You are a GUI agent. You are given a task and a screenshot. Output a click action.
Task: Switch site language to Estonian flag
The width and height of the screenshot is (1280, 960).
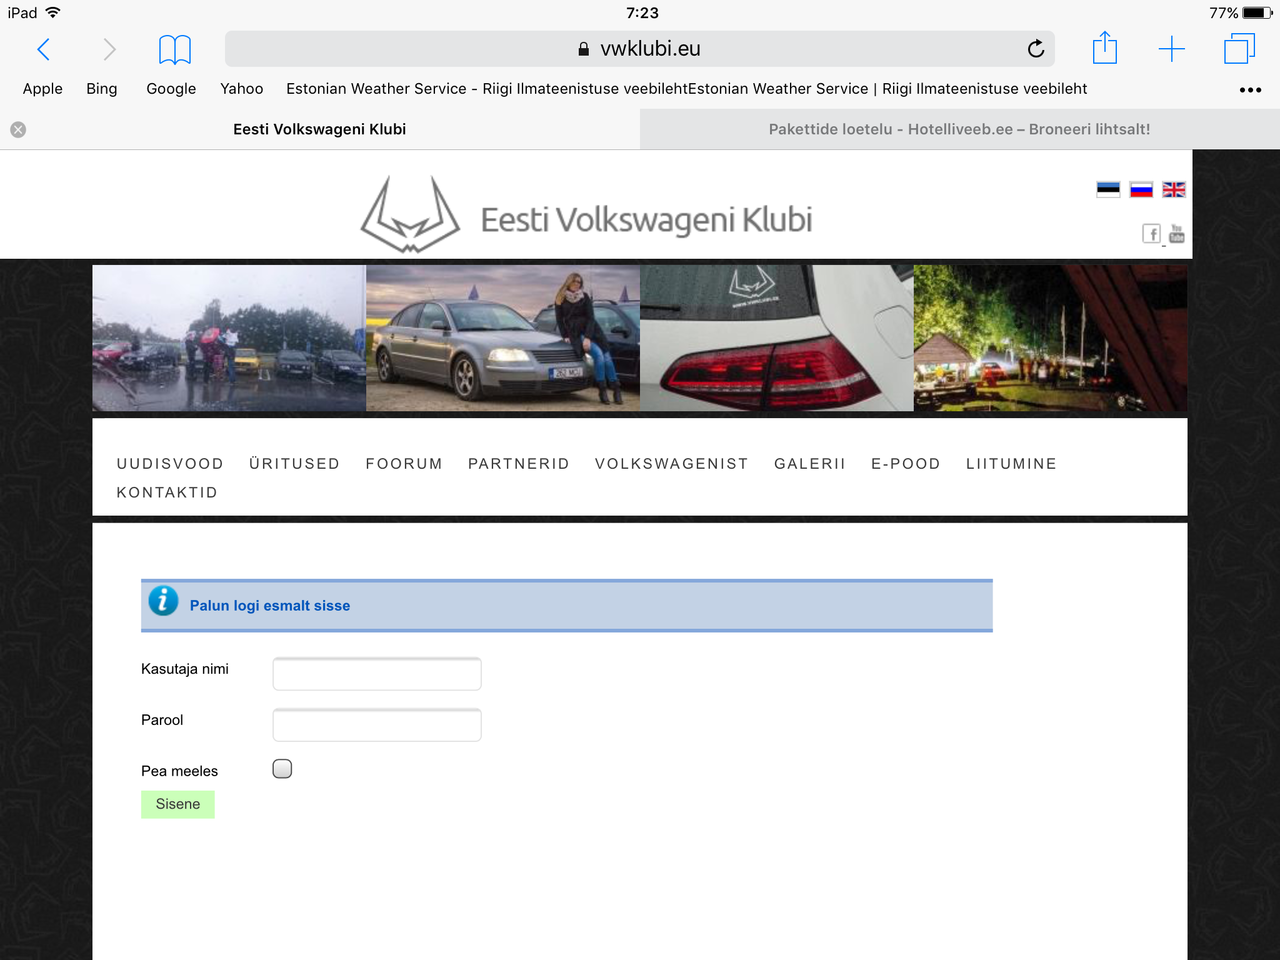(x=1108, y=189)
